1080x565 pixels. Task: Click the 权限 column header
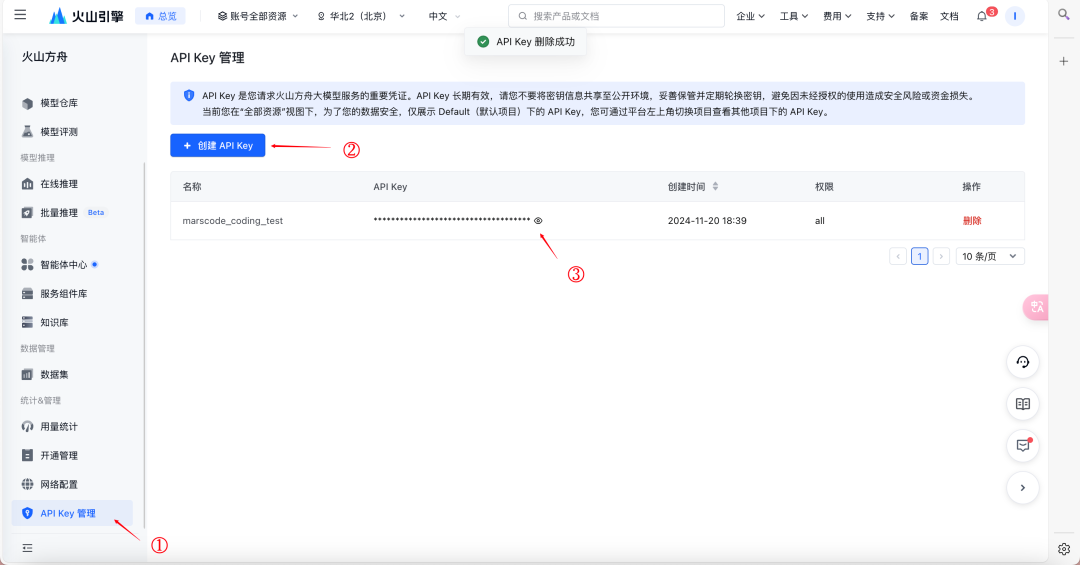(824, 187)
